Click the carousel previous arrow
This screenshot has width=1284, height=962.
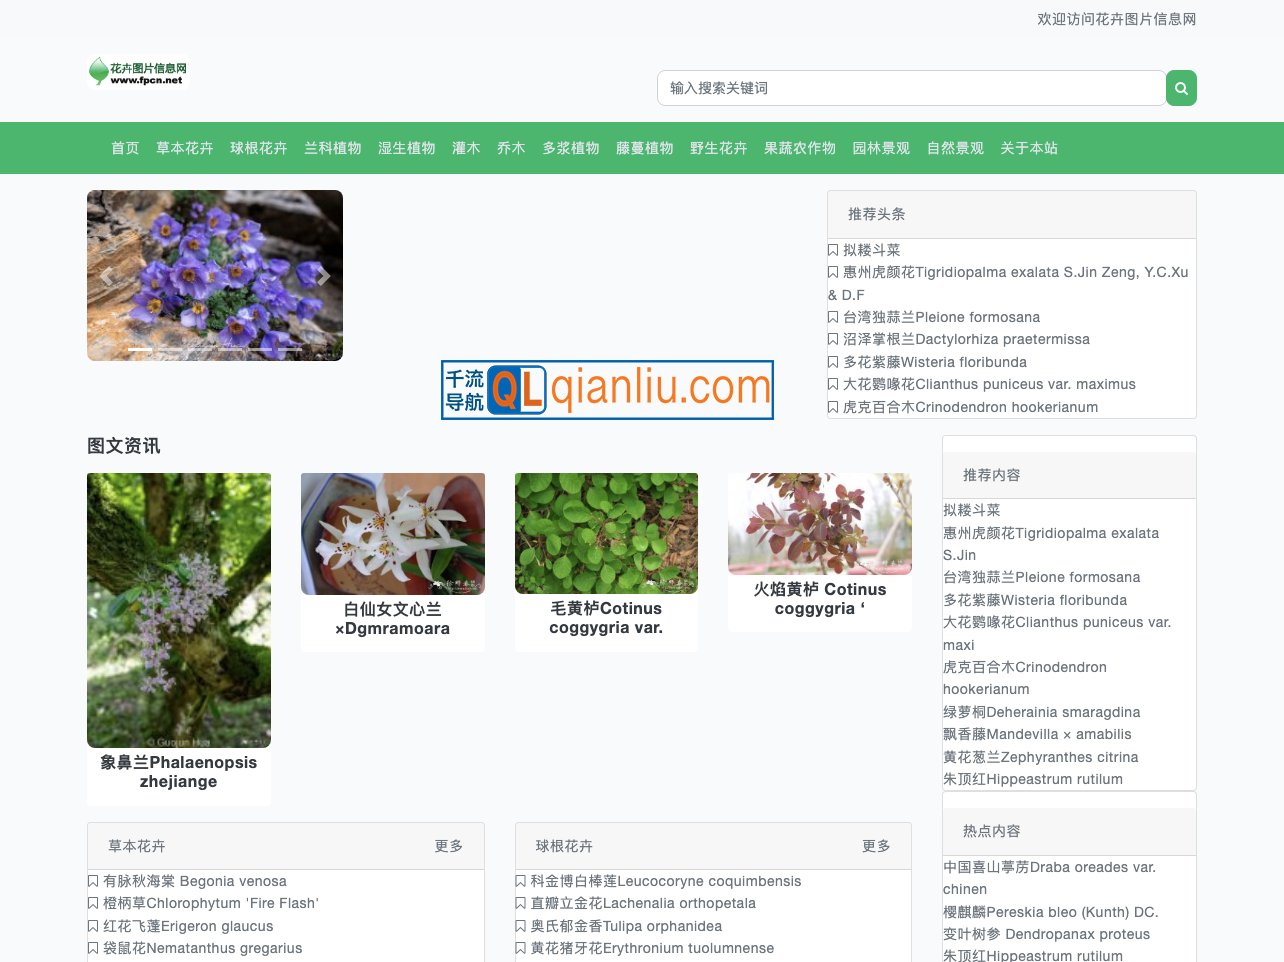pos(107,275)
